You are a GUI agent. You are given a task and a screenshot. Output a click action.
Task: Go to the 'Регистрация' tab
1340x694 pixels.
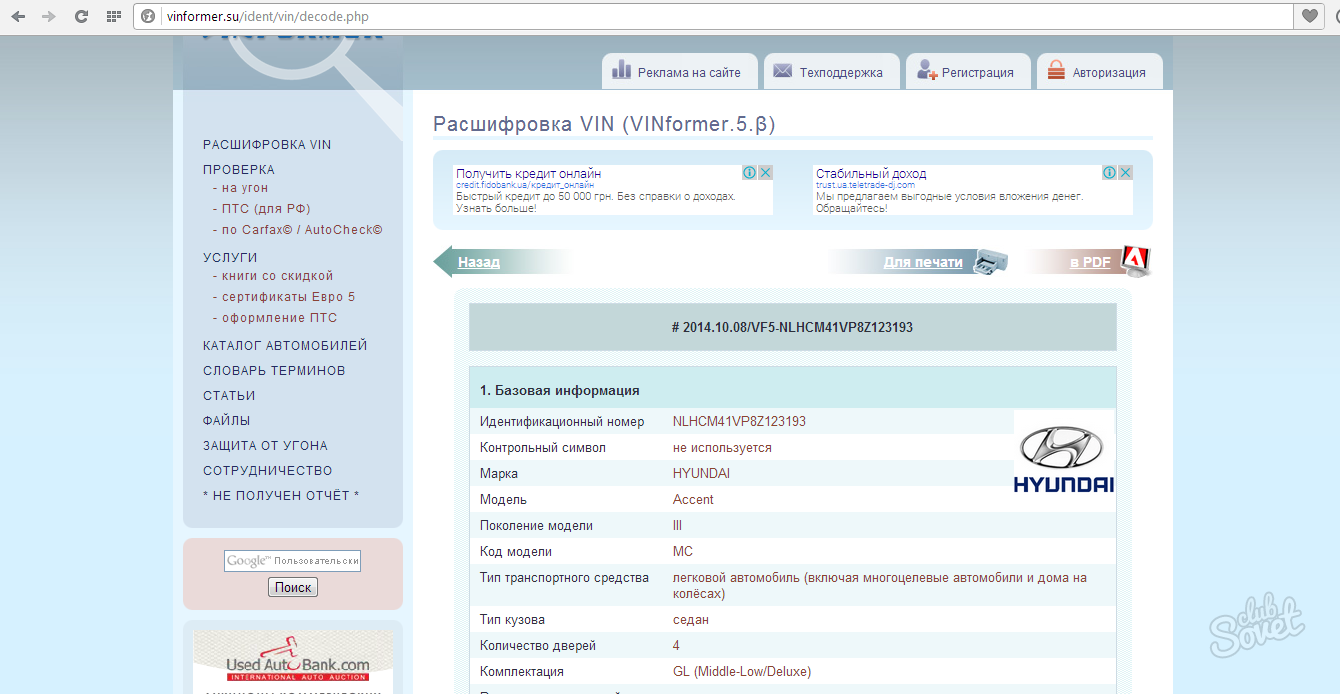[967, 72]
